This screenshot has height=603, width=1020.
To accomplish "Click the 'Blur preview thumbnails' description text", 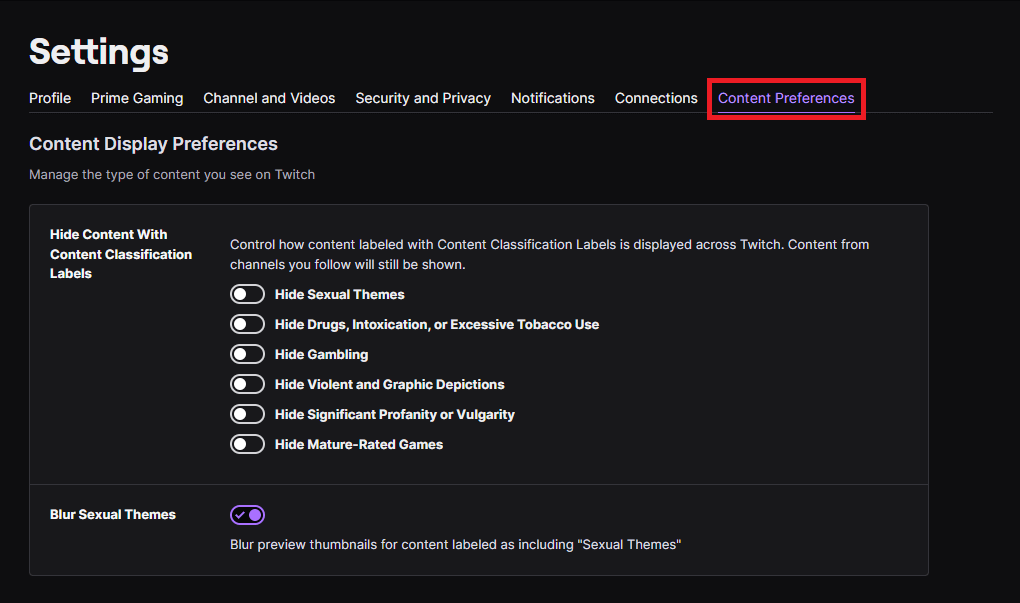I will point(455,545).
